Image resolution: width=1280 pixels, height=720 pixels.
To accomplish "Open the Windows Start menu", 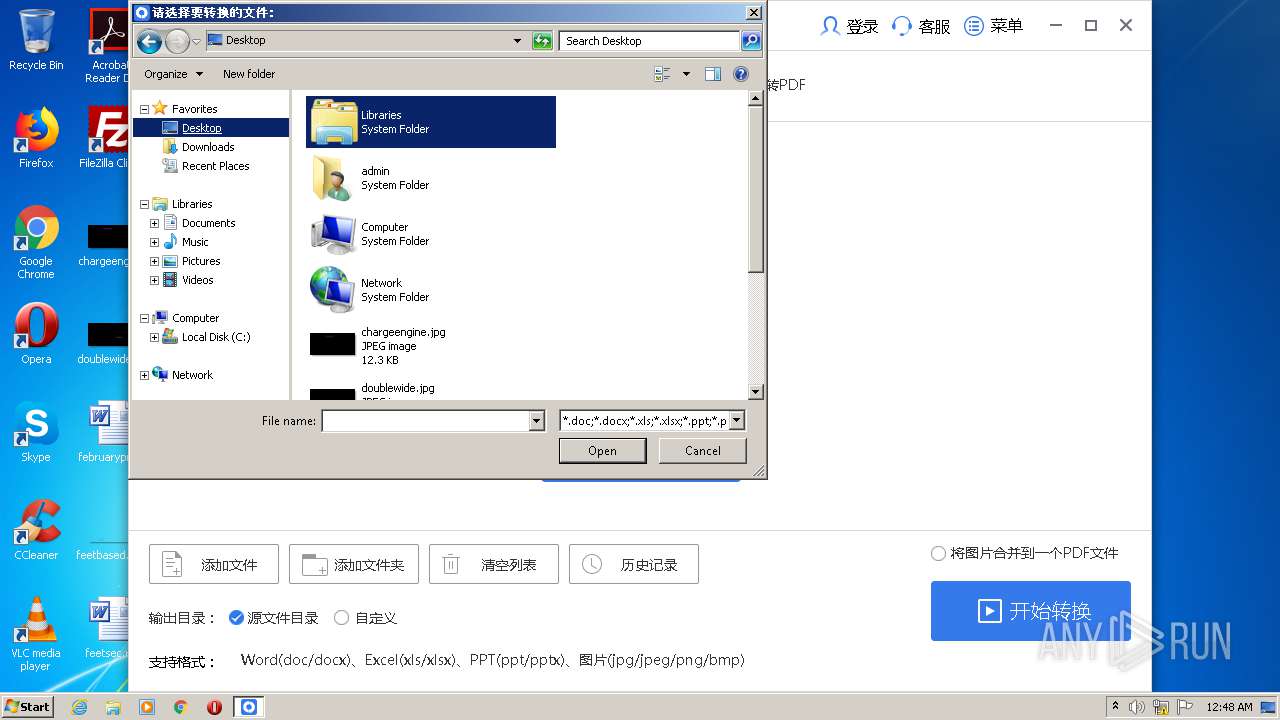I will point(28,707).
